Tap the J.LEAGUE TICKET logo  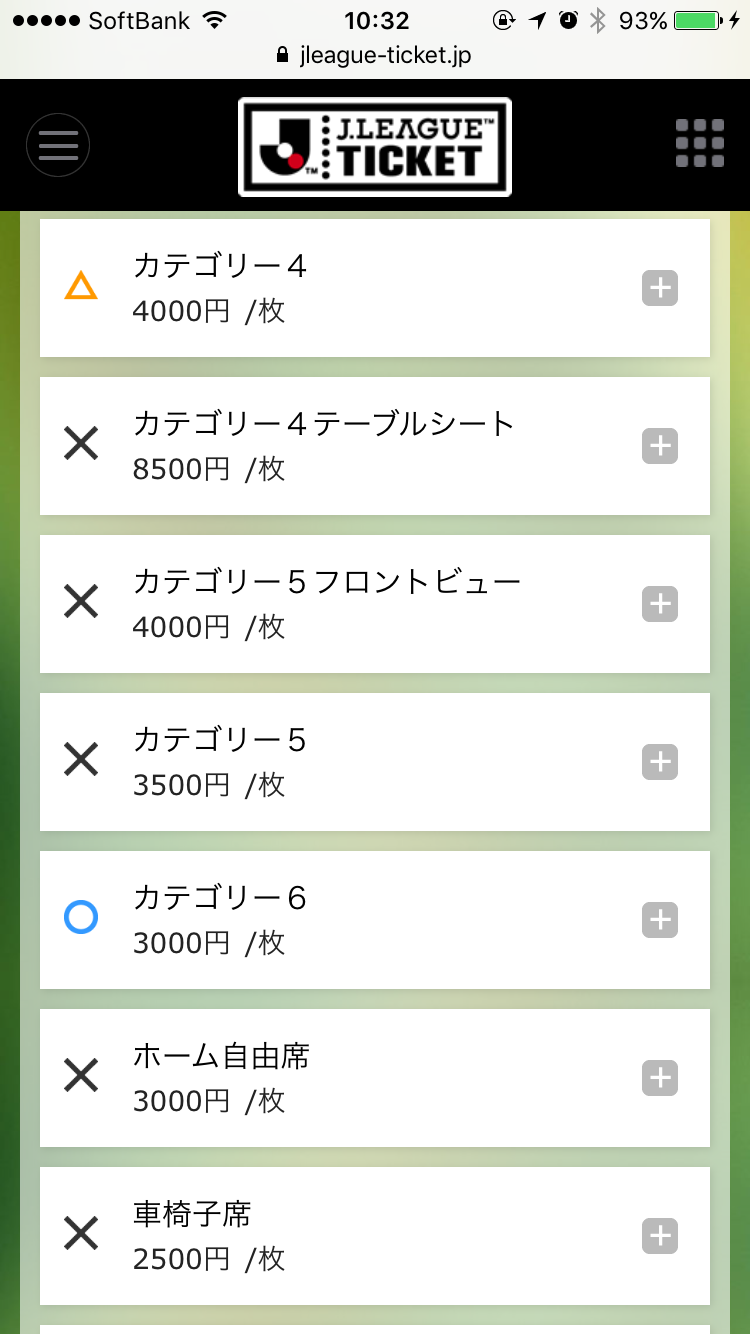(x=375, y=147)
